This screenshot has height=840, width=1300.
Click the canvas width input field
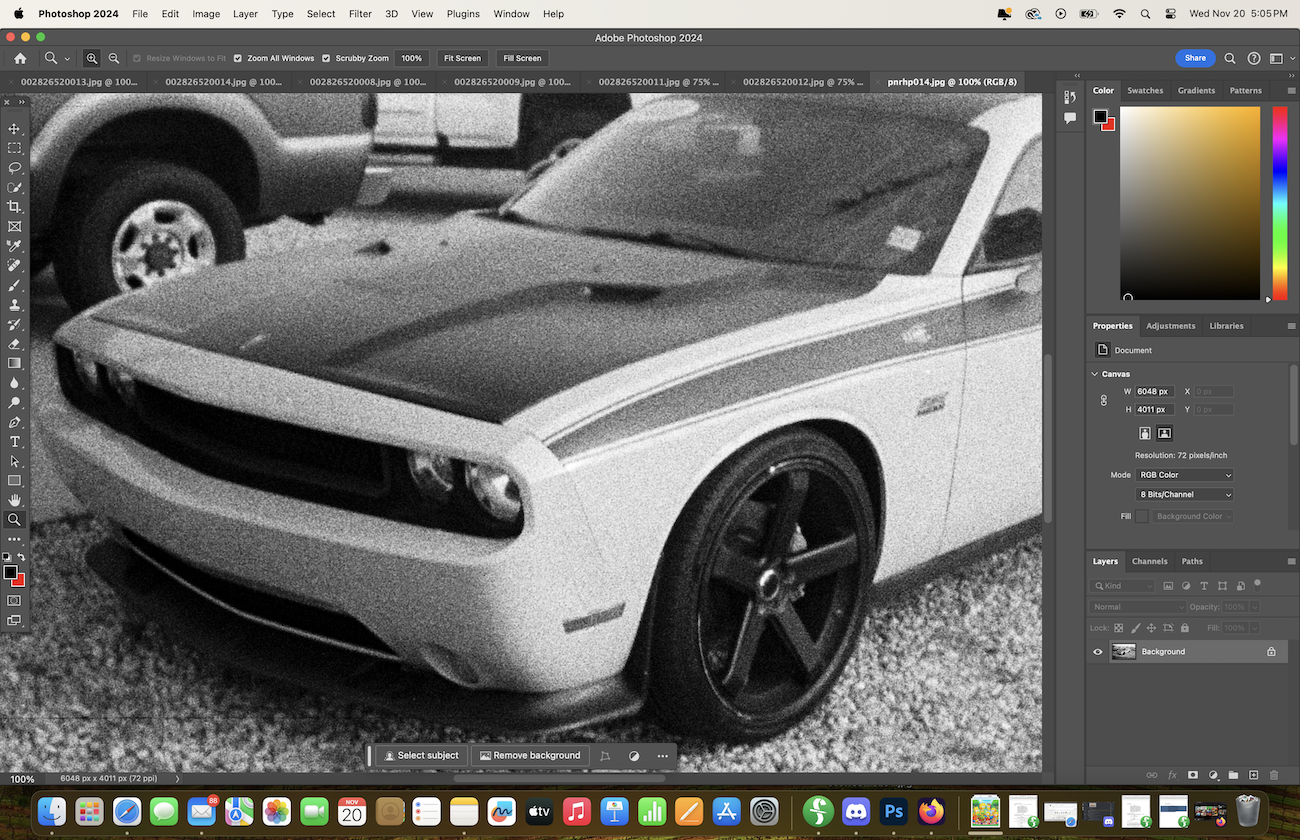(1153, 392)
